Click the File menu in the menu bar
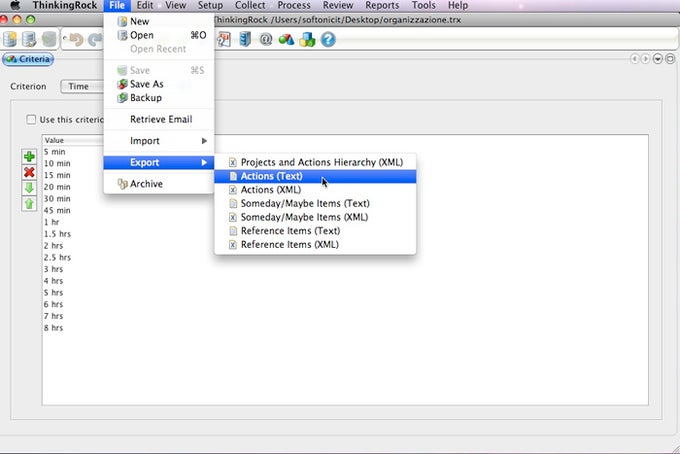The width and height of the screenshot is (680, 454). [117, 5]
